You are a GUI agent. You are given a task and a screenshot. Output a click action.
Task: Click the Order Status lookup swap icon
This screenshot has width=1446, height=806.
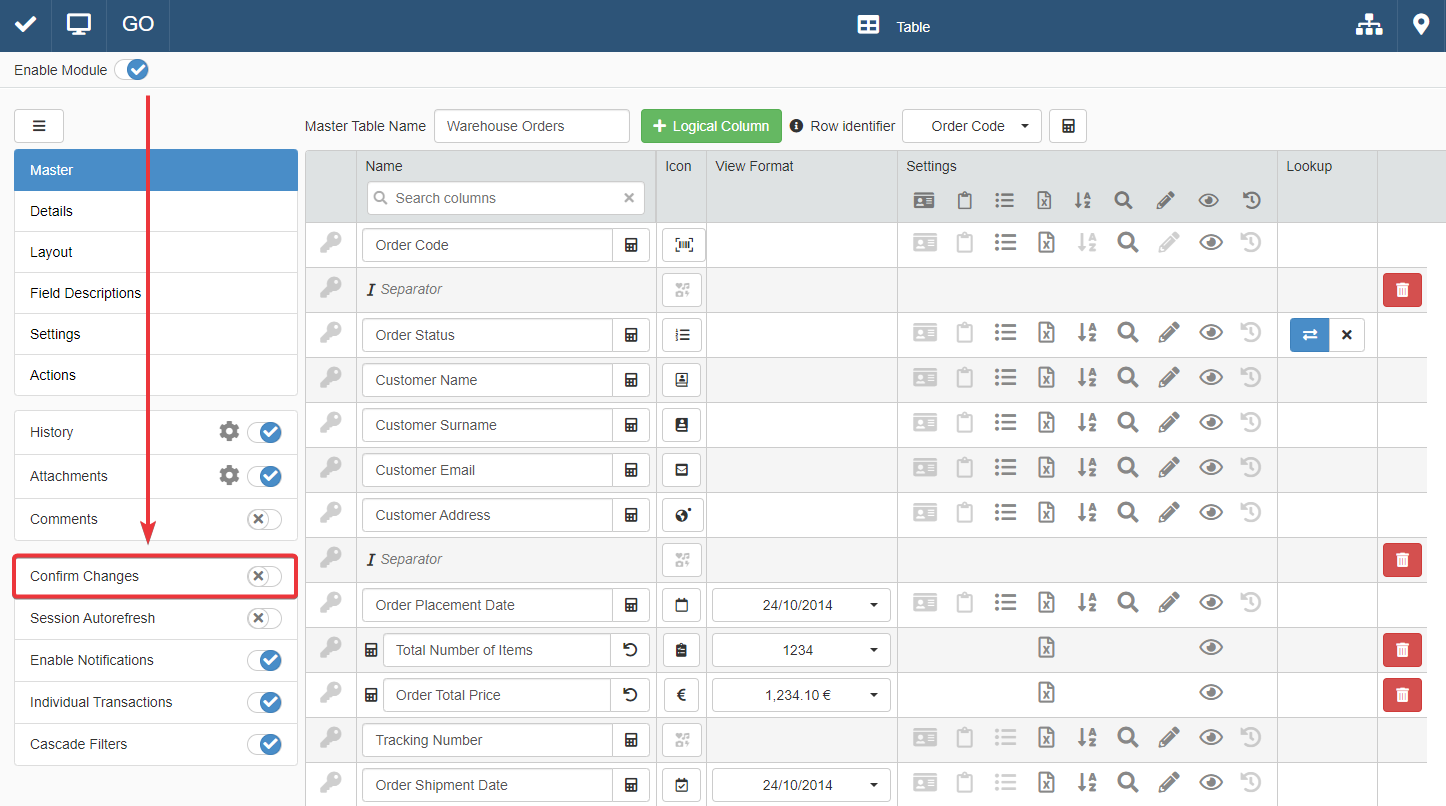[1309, 335]
